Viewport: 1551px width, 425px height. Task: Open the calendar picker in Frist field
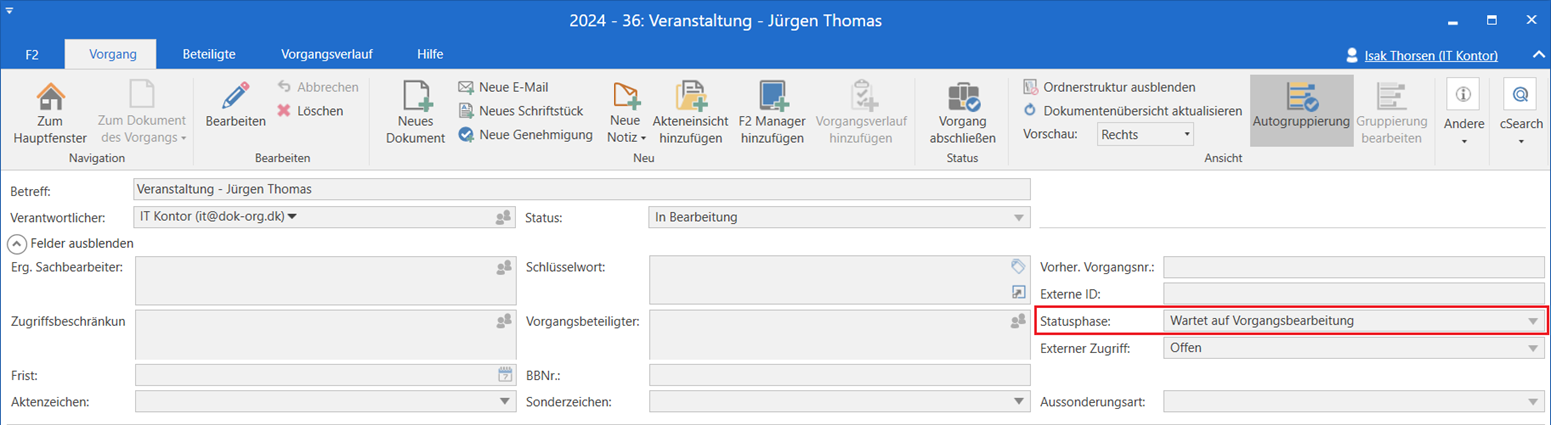(x=504, y=375)
